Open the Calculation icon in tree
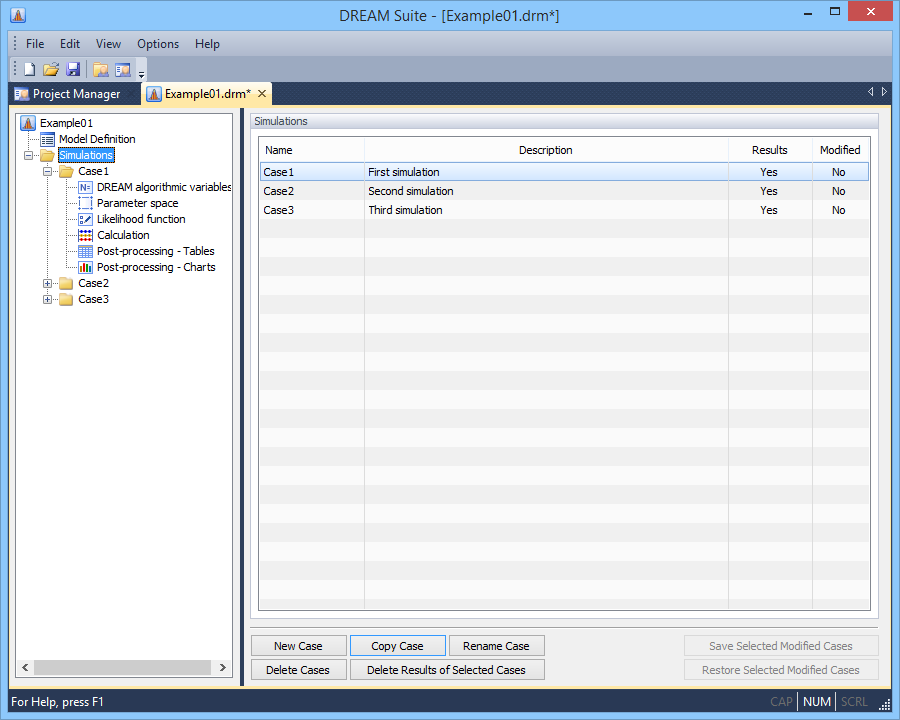Image resolution: width=900 pixels, height=720 pixels. 86,235
